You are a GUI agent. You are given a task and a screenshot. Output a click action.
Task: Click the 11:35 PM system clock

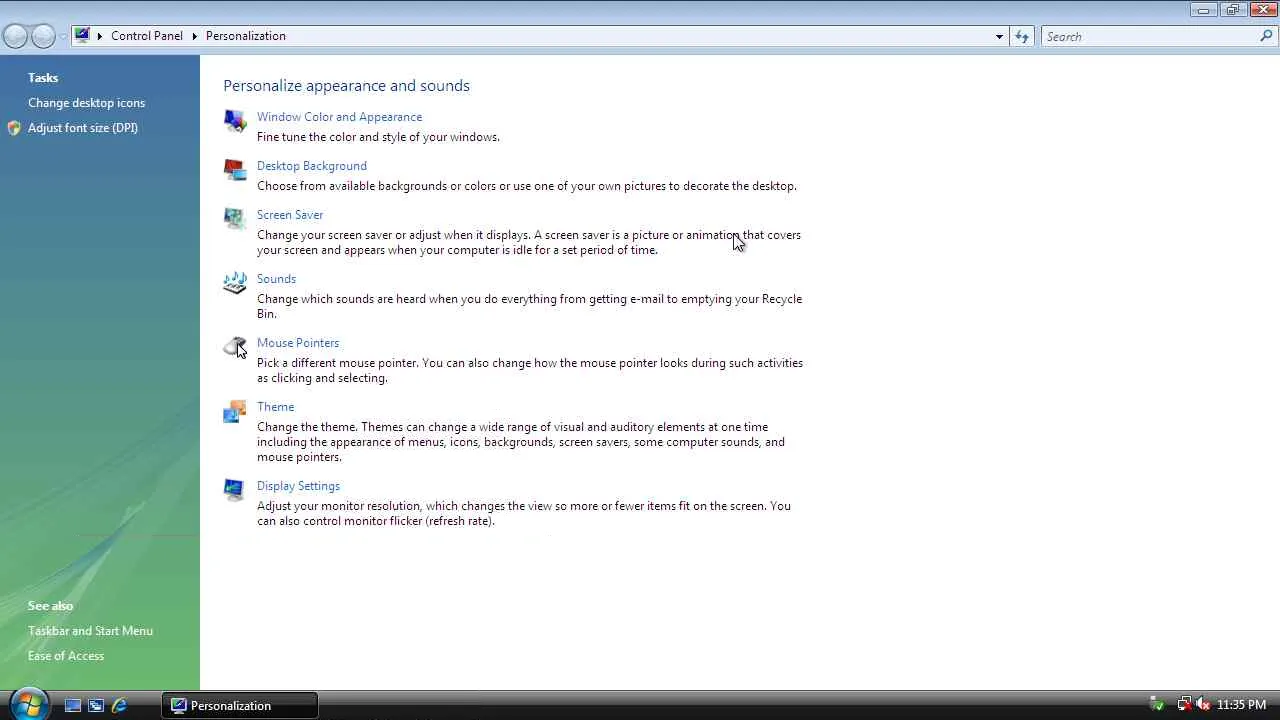(x=1241, y=705)
